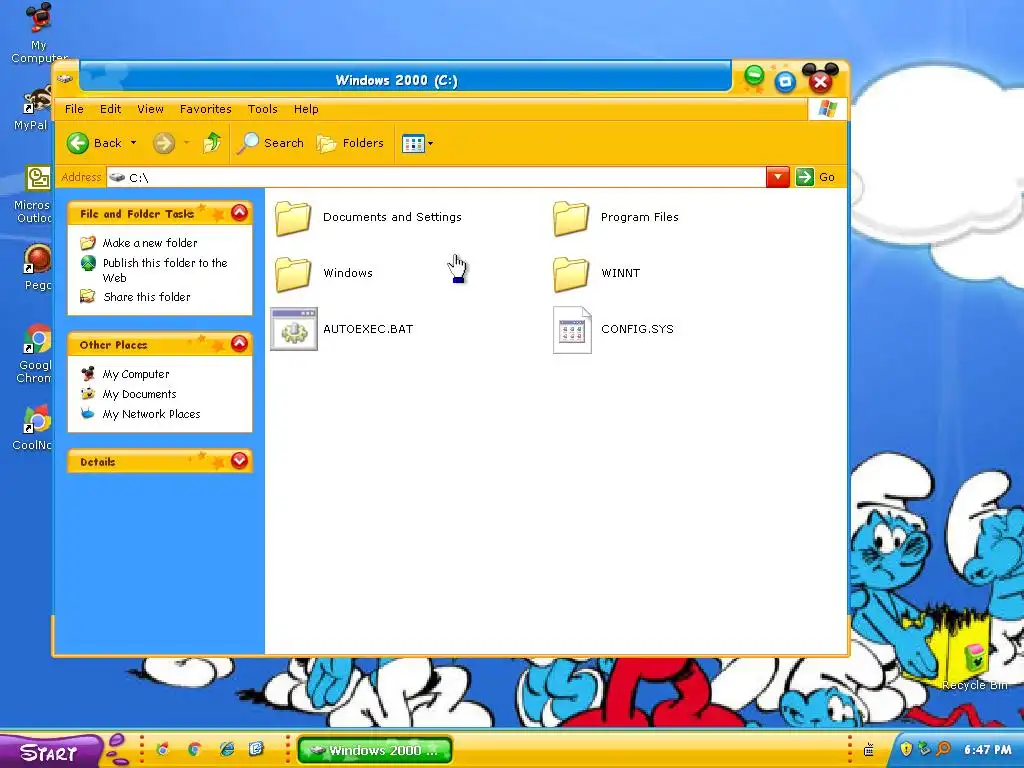Minimize the Windows 2000 (C:) window
This screenshot has height=768, width=1024.
click(754, 76)
